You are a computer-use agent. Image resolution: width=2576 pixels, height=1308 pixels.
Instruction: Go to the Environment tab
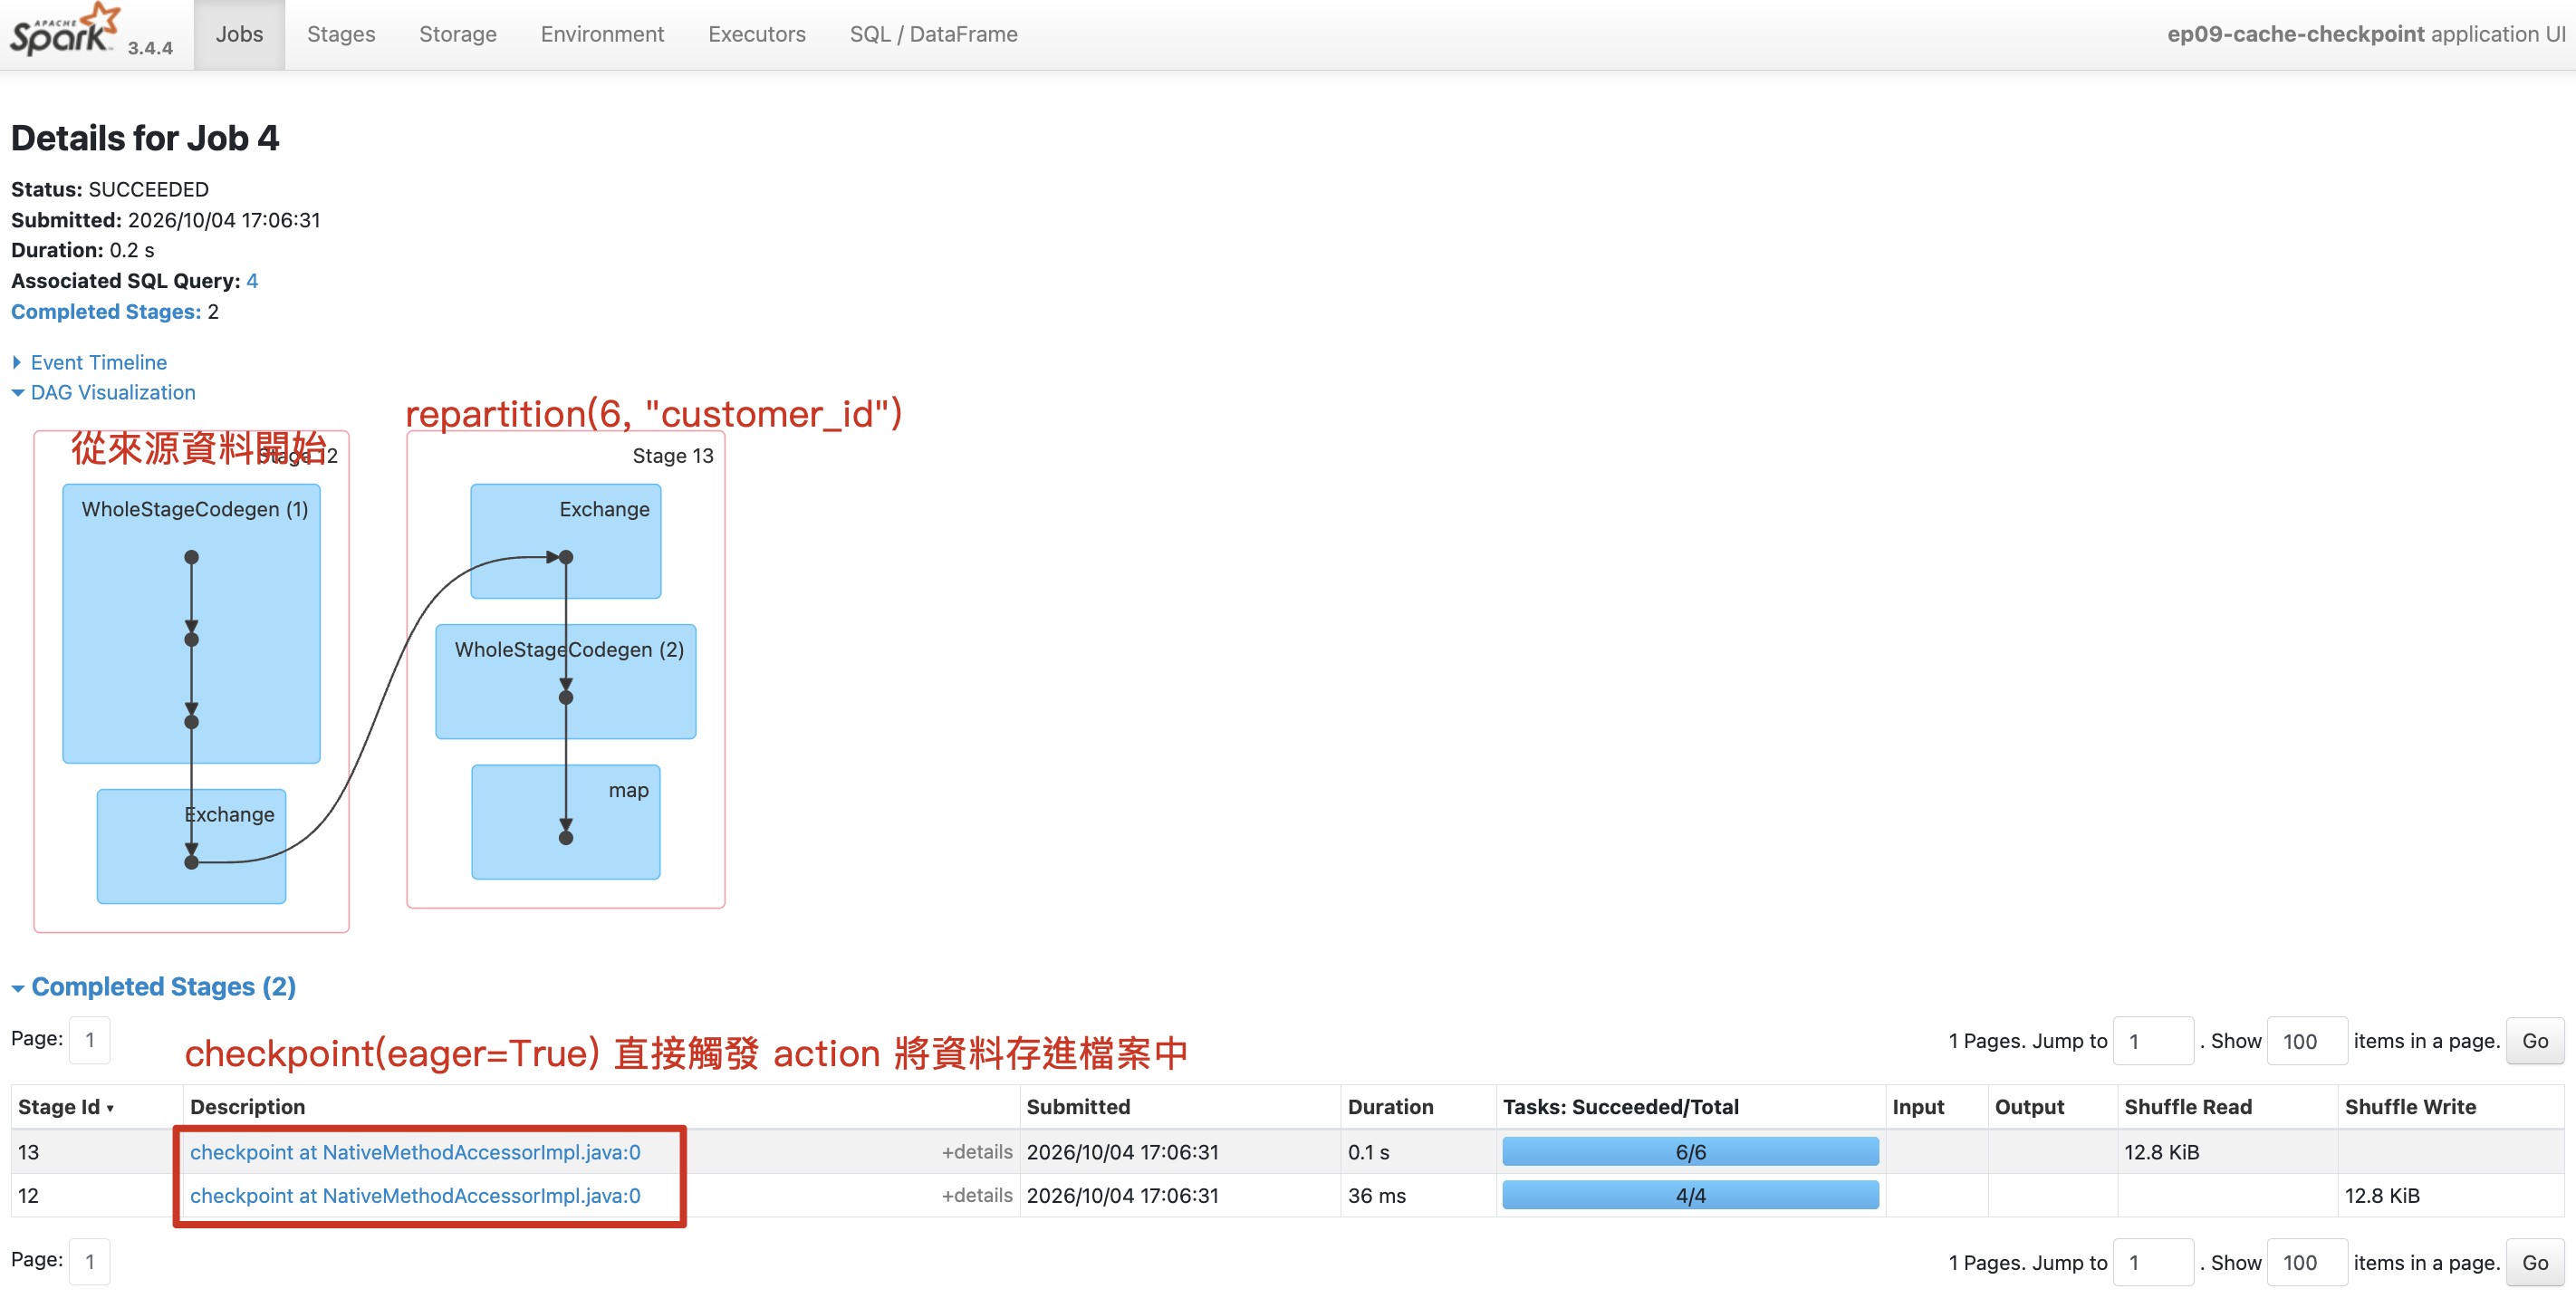coord(602,34)
